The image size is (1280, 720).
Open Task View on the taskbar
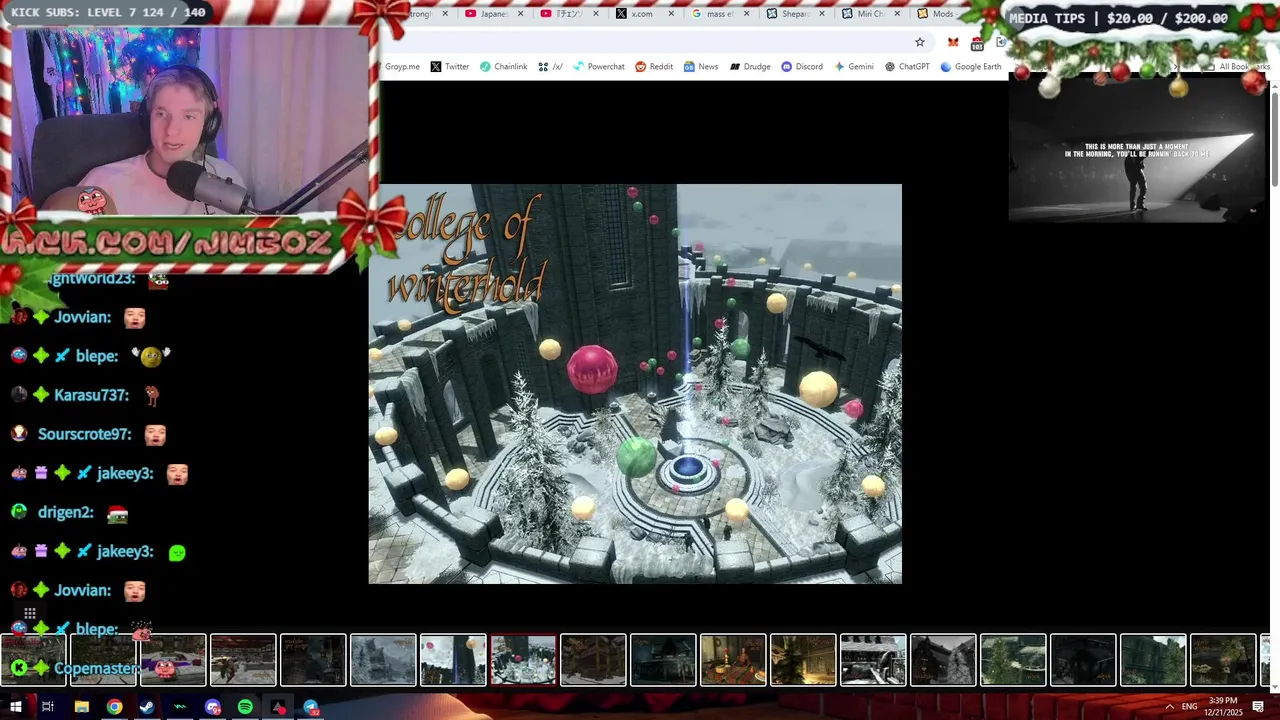pyautogui.click(x=47, y=707)
